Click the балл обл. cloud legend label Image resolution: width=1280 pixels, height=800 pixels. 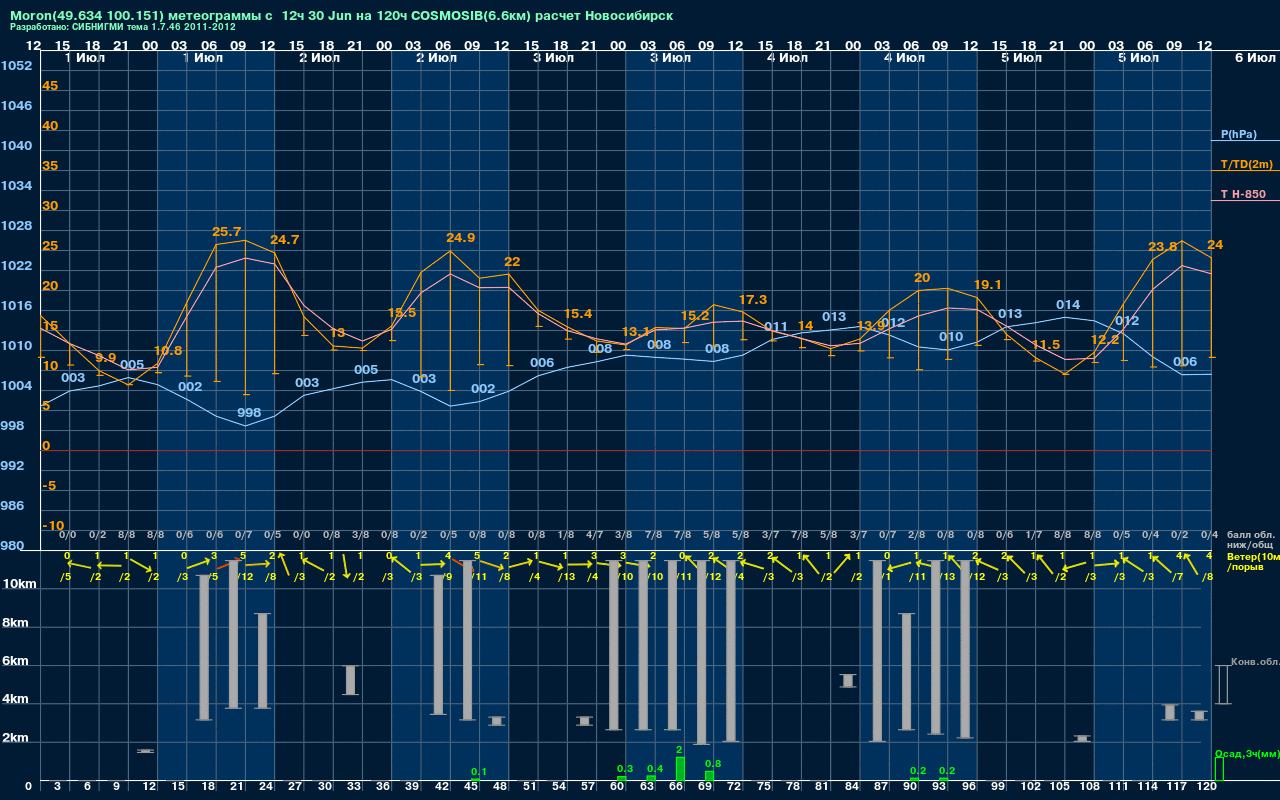coord(1251,535)
